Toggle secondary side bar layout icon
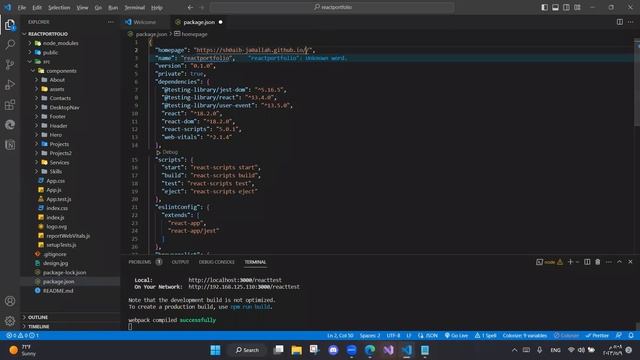The height and width of the screenshot is (360, 640). 566,7
